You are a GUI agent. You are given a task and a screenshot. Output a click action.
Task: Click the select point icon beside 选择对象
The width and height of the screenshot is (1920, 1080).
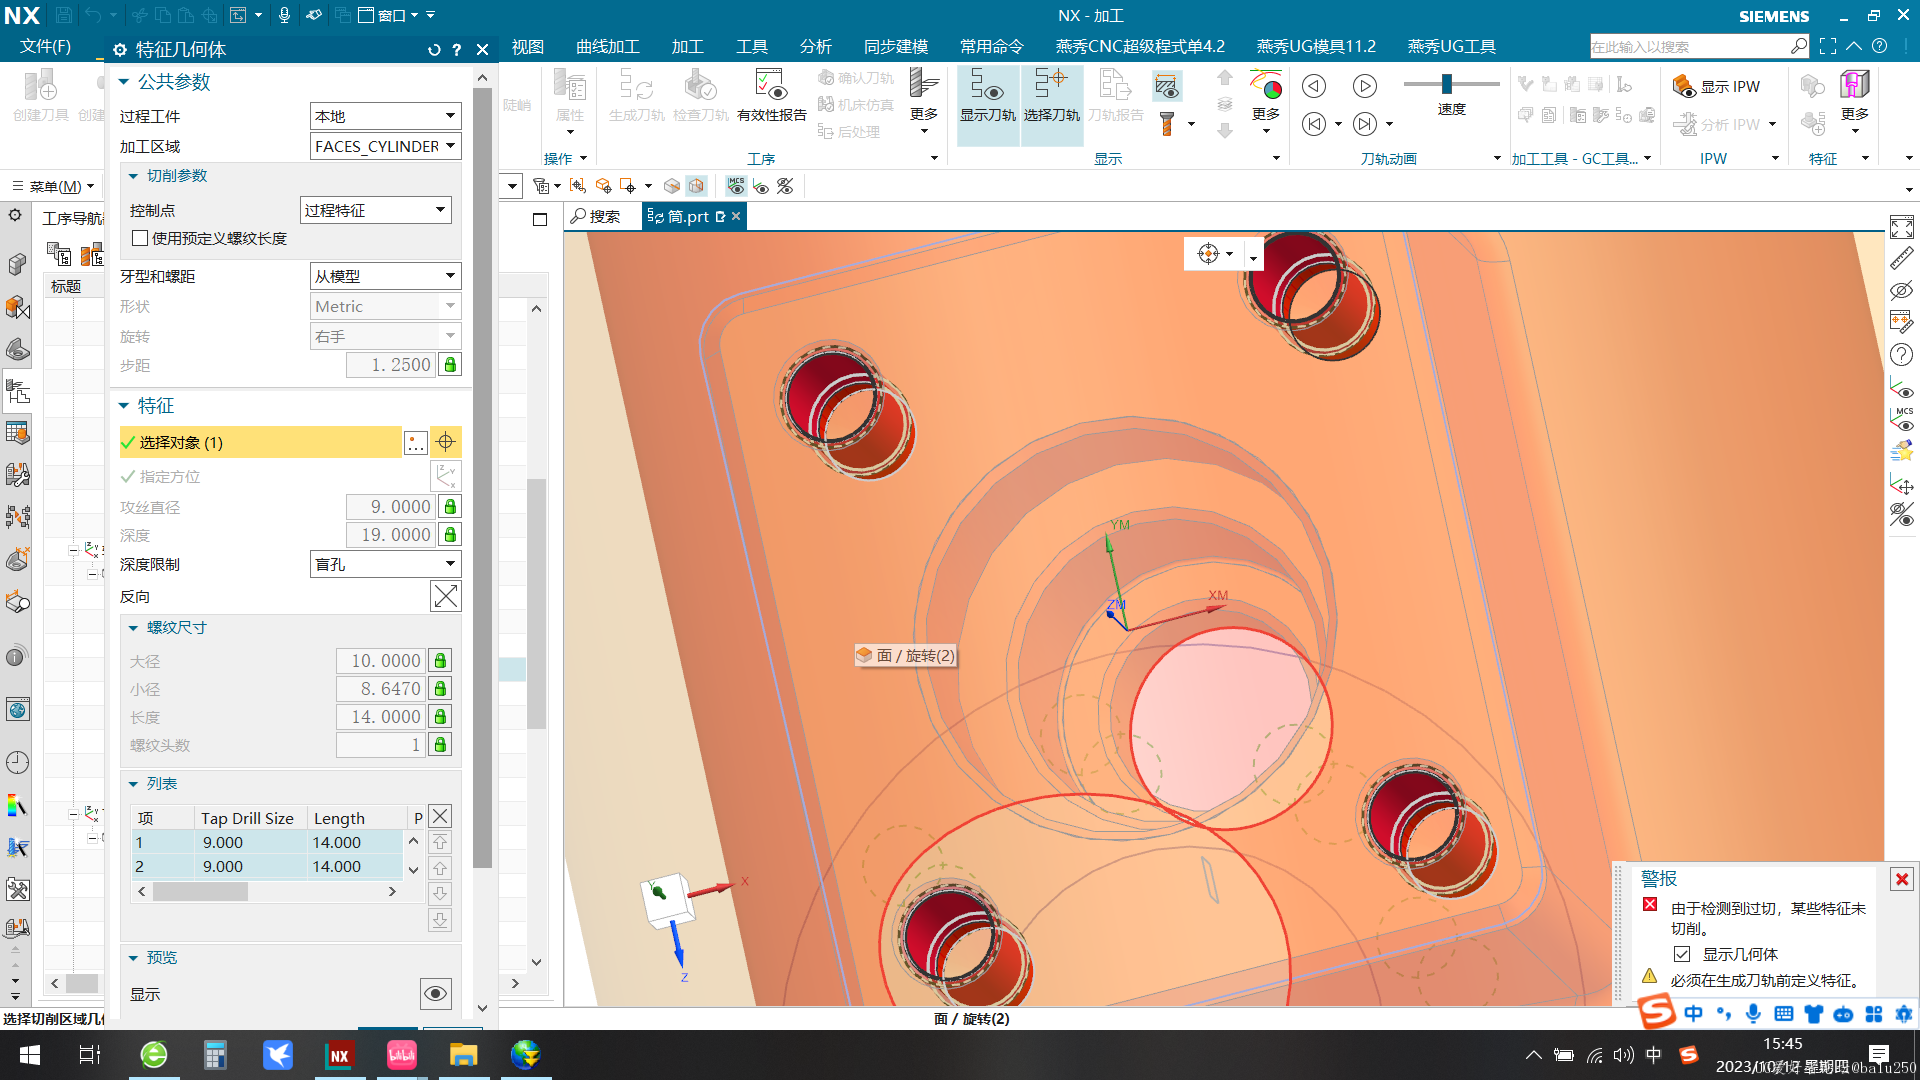click(x=416, y=442)
